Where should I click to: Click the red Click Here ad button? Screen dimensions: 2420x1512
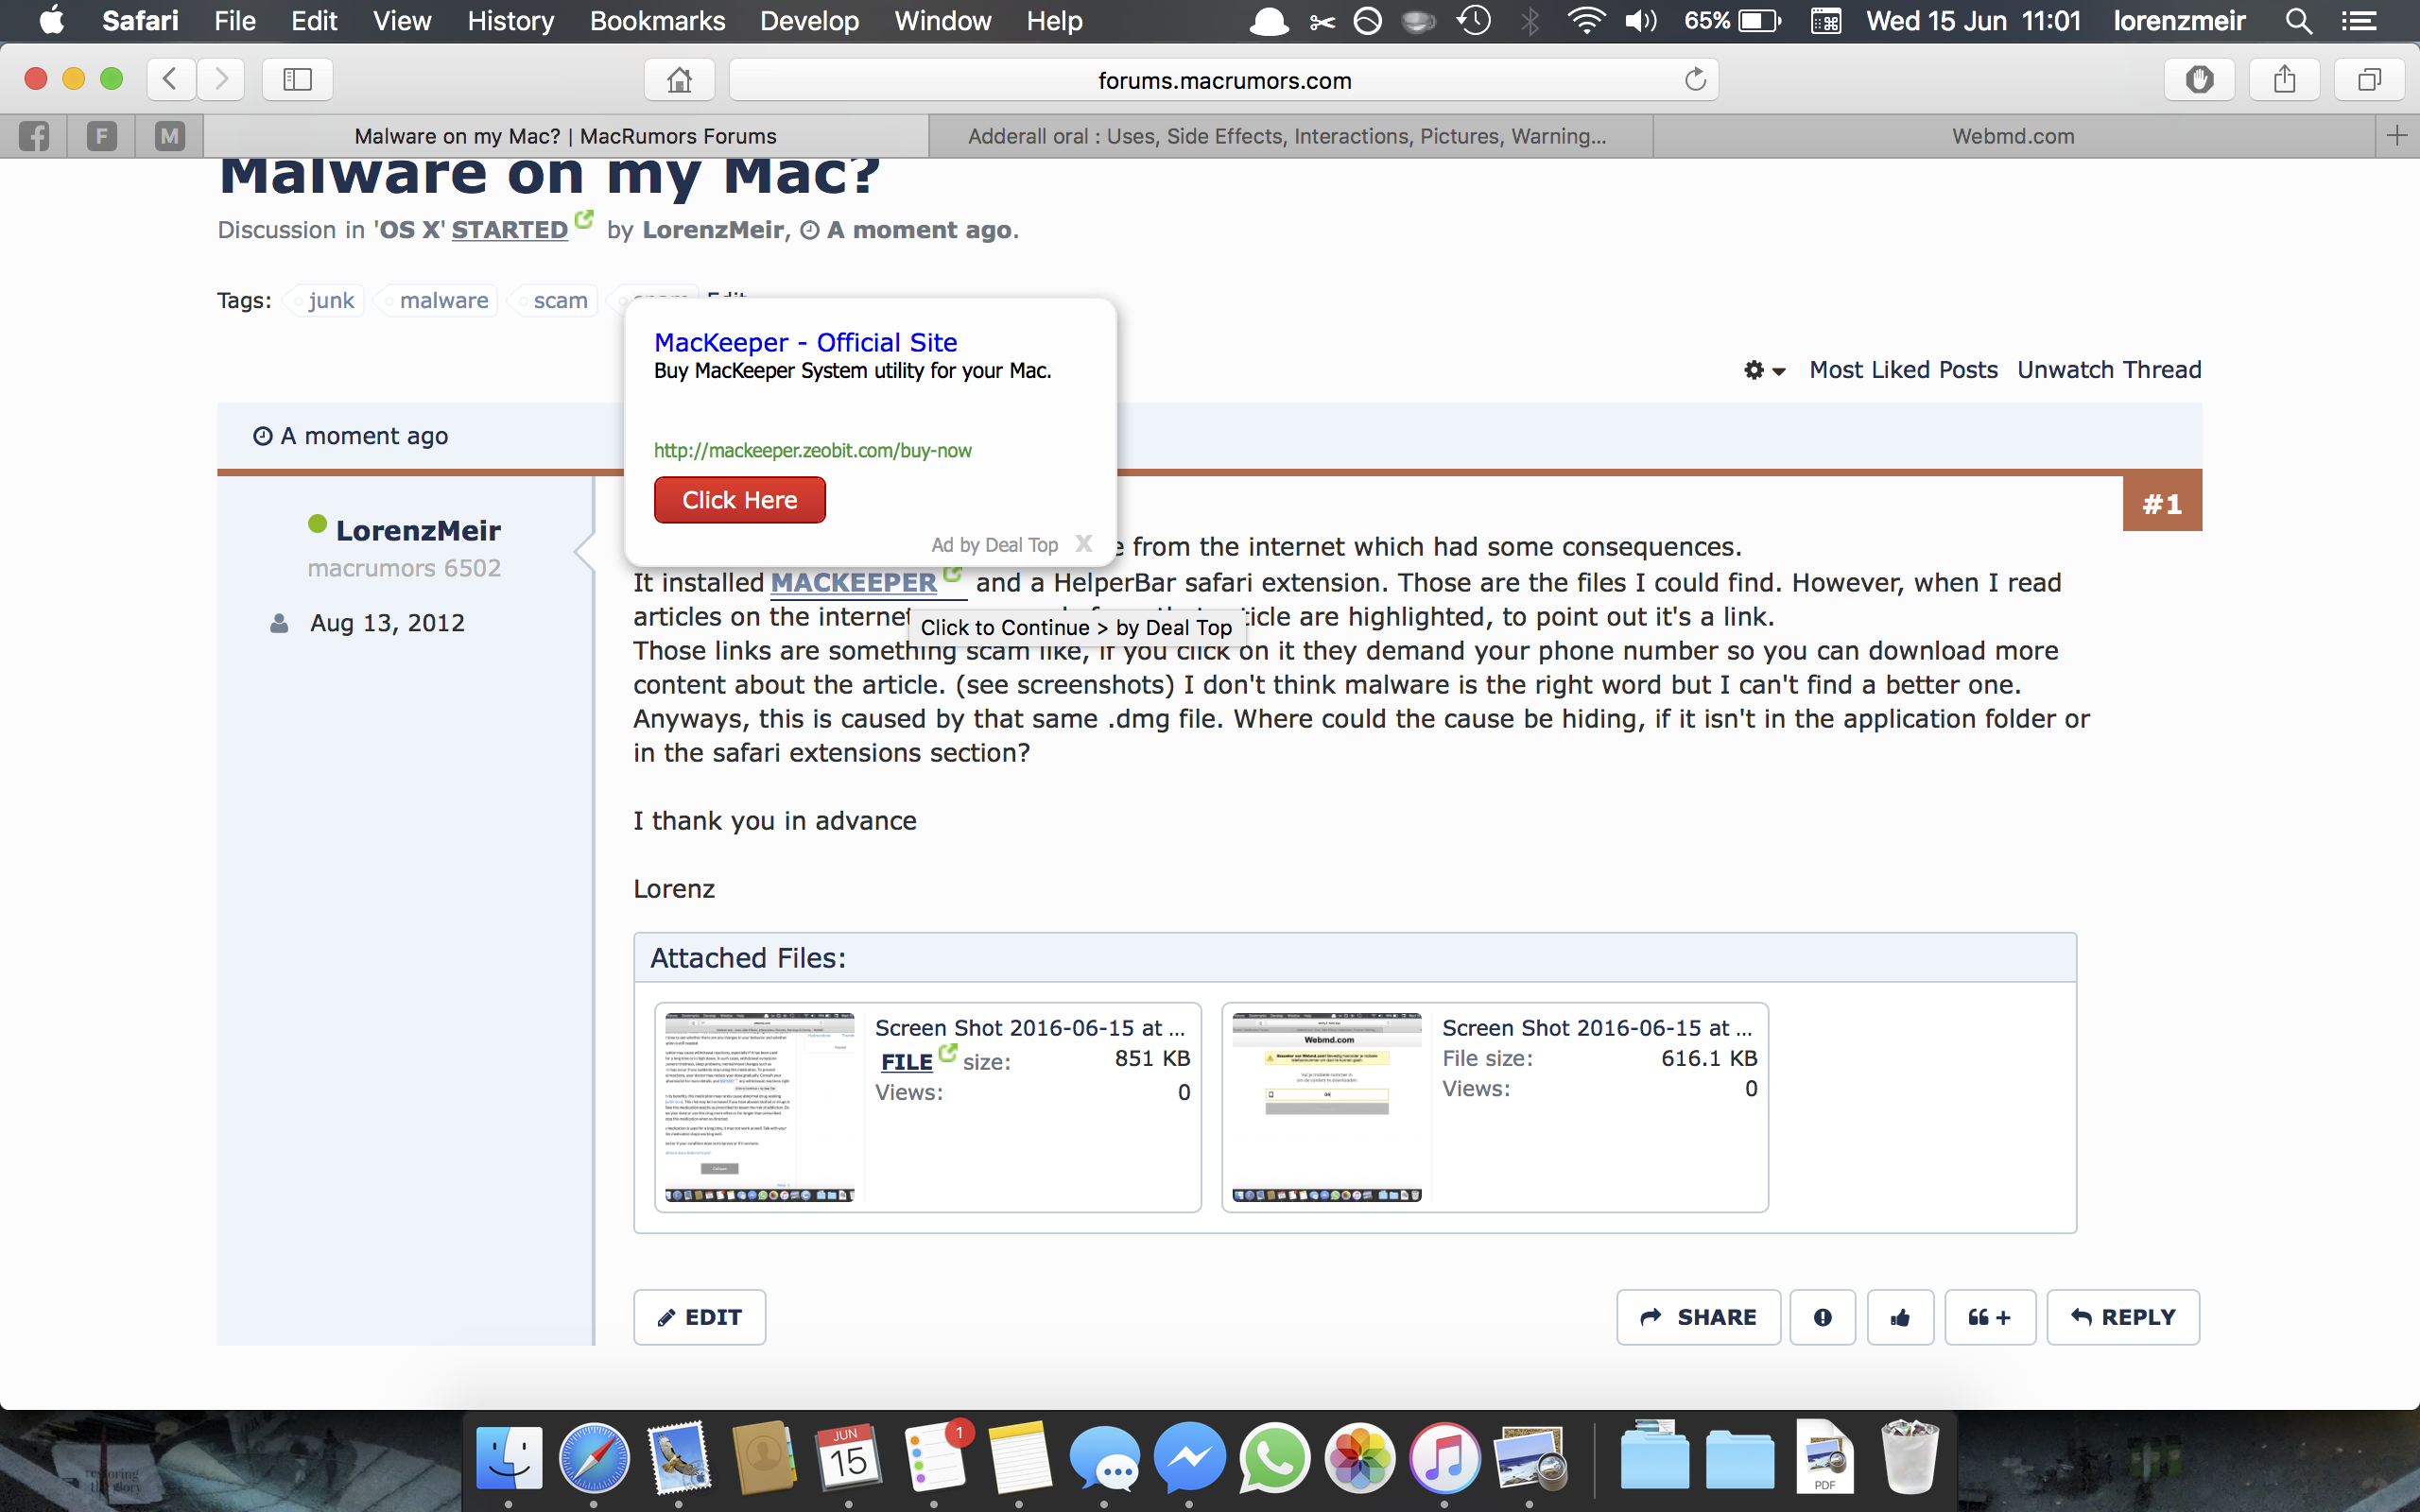pyautogui.click(x=739, y=500)
